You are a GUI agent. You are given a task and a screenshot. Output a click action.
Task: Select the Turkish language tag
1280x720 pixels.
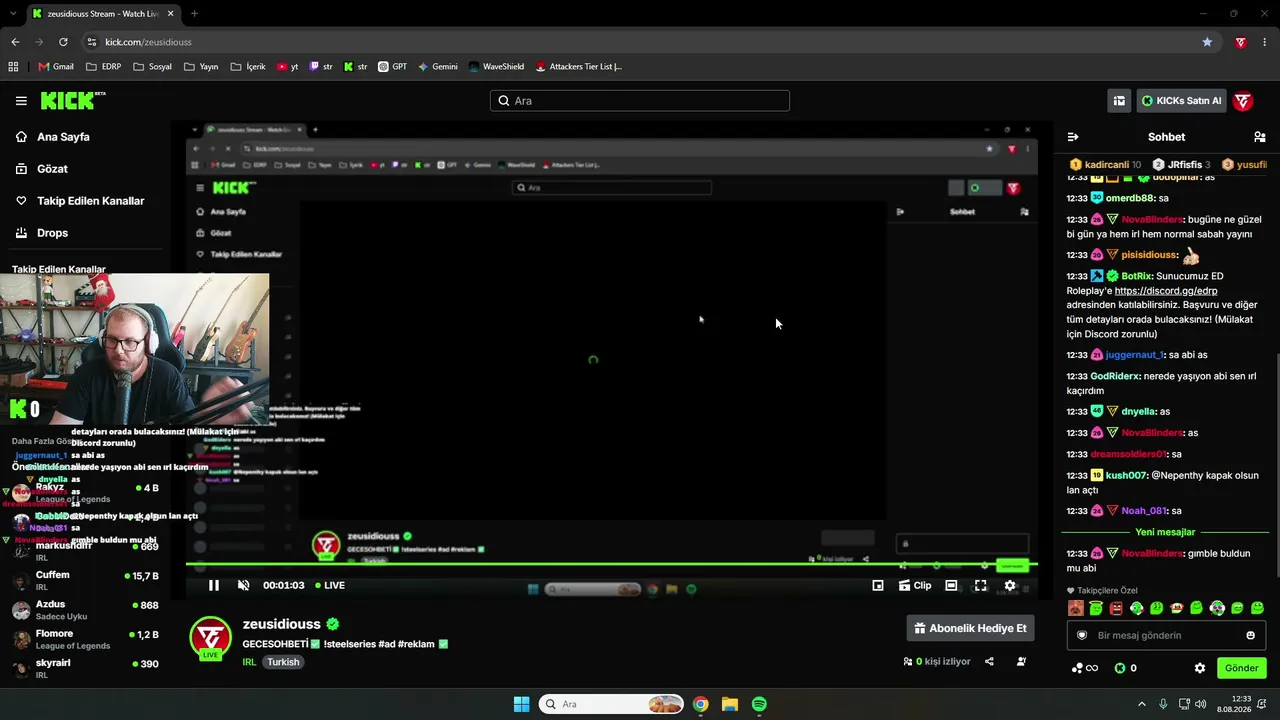283,662
